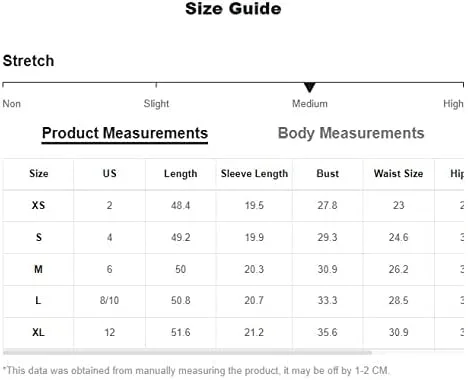This screenshot has height=380, width=468.
Task: Click the XL bust value 35.6
Action: tap(327, 332)
